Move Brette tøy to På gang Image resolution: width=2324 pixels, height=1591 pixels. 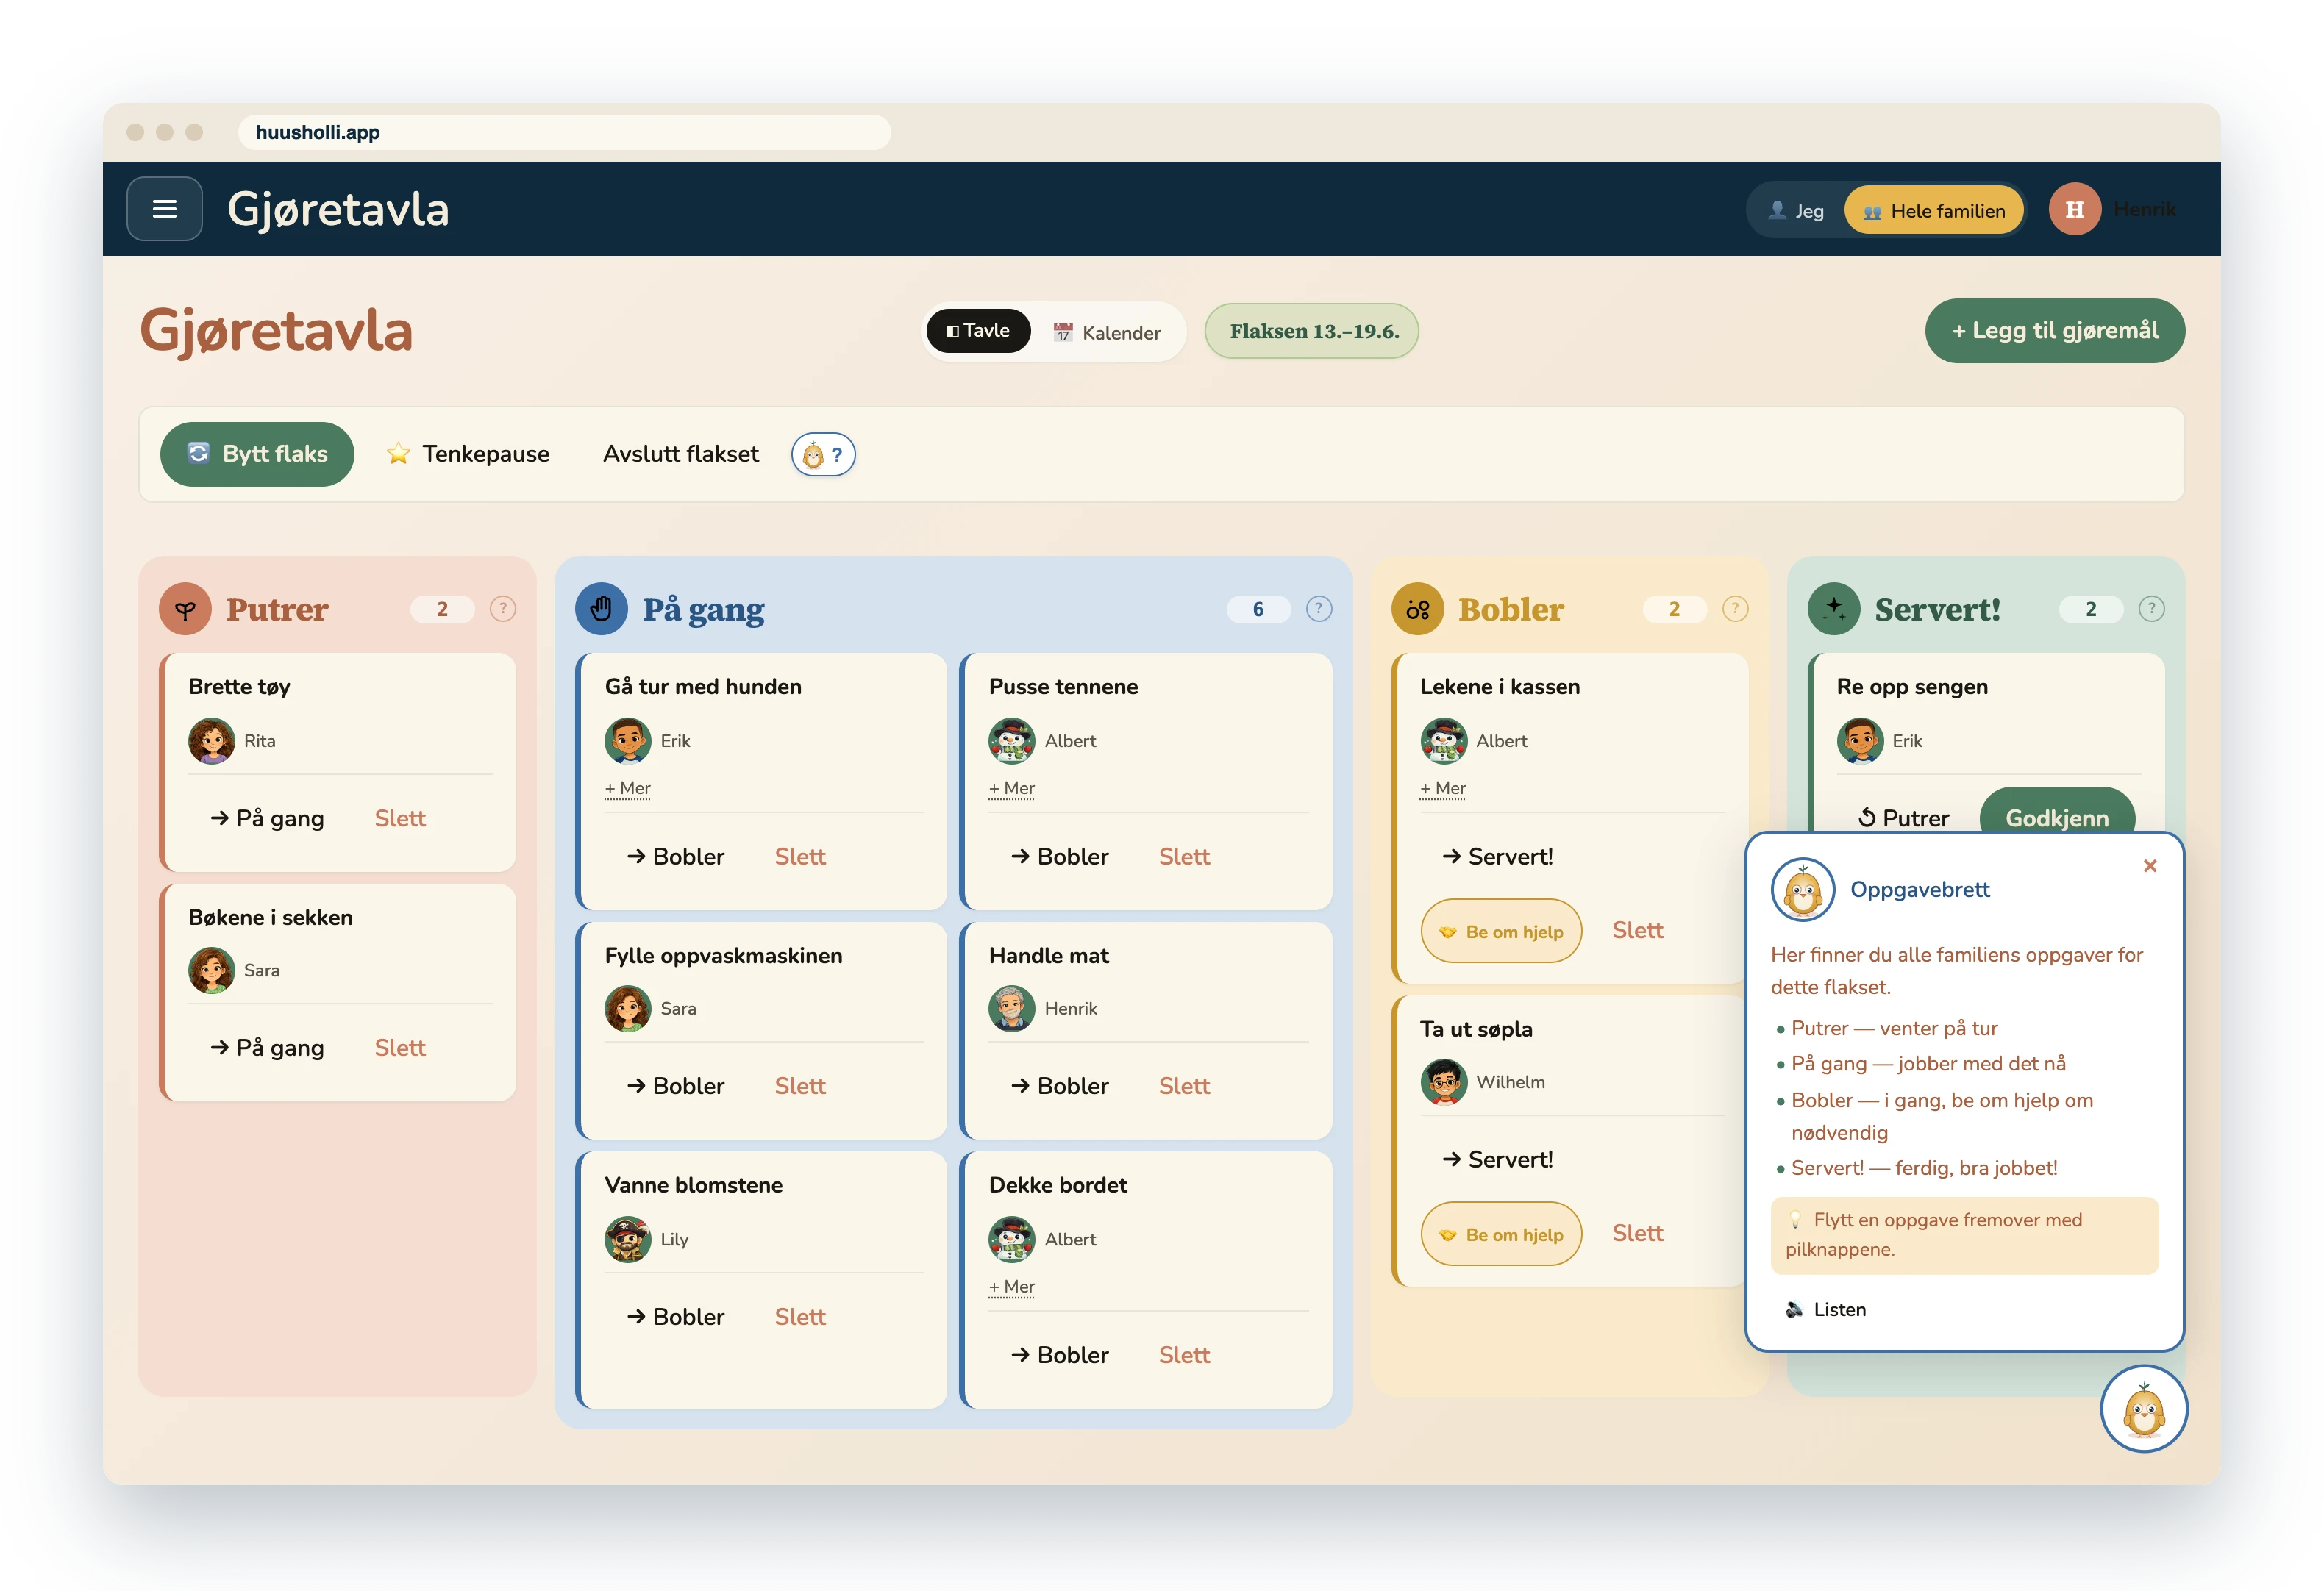pos(267,818)
